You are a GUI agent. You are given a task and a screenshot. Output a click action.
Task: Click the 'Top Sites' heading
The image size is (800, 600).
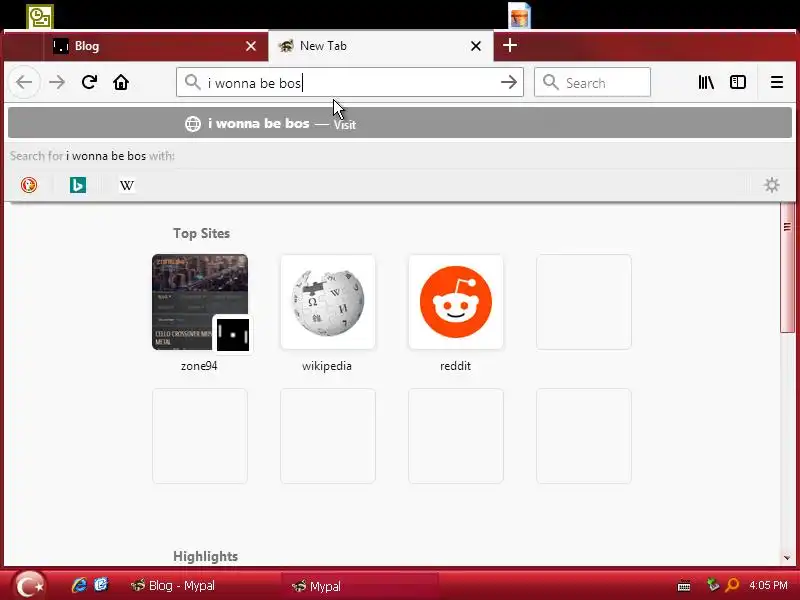tap(201, 233)
